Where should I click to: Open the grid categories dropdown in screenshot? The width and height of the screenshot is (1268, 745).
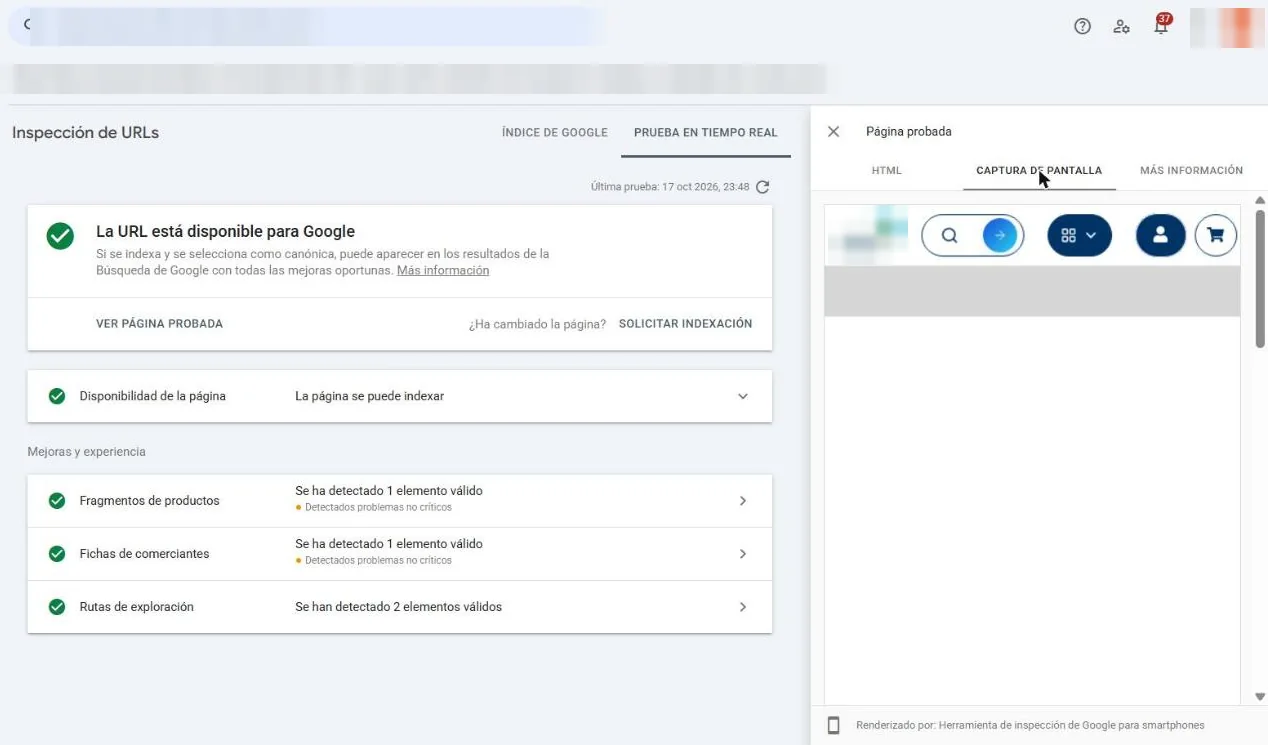(x=1079, y=236)
